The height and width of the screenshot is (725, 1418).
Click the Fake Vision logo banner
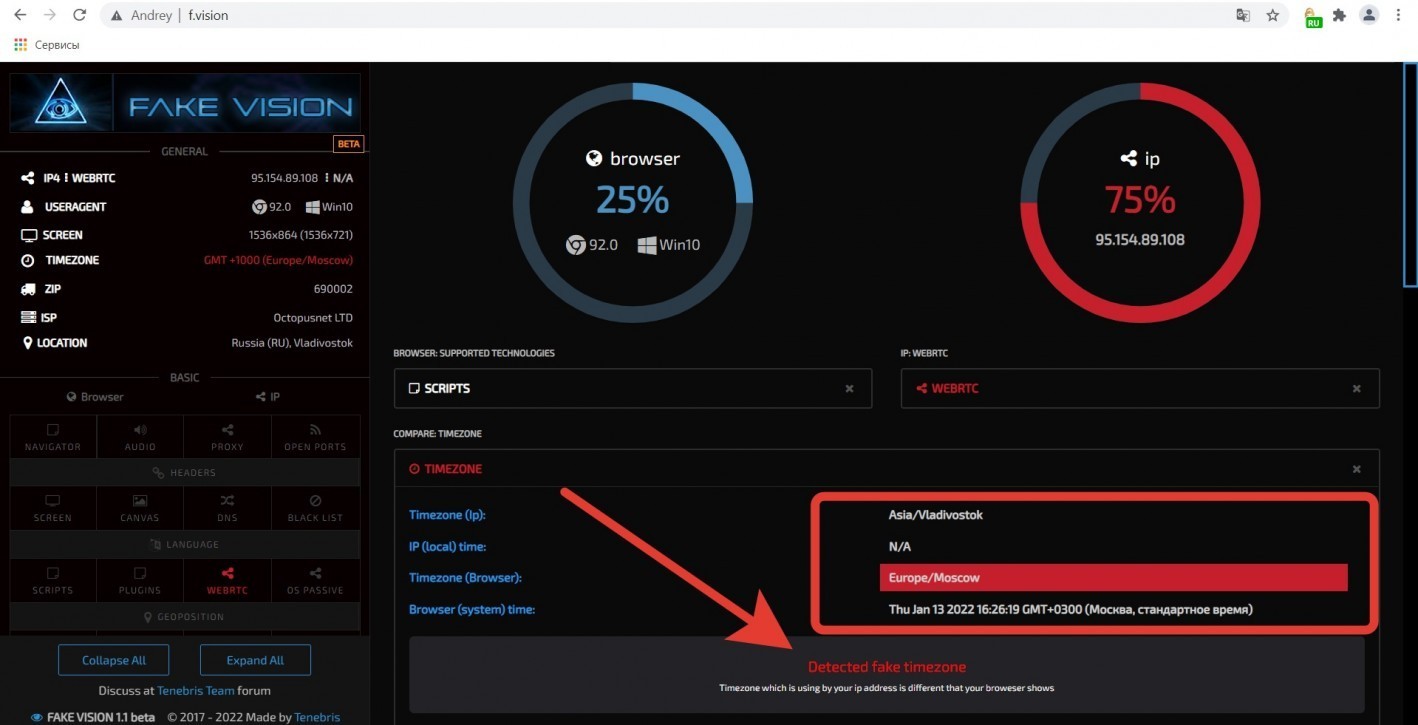click(185, 104)
